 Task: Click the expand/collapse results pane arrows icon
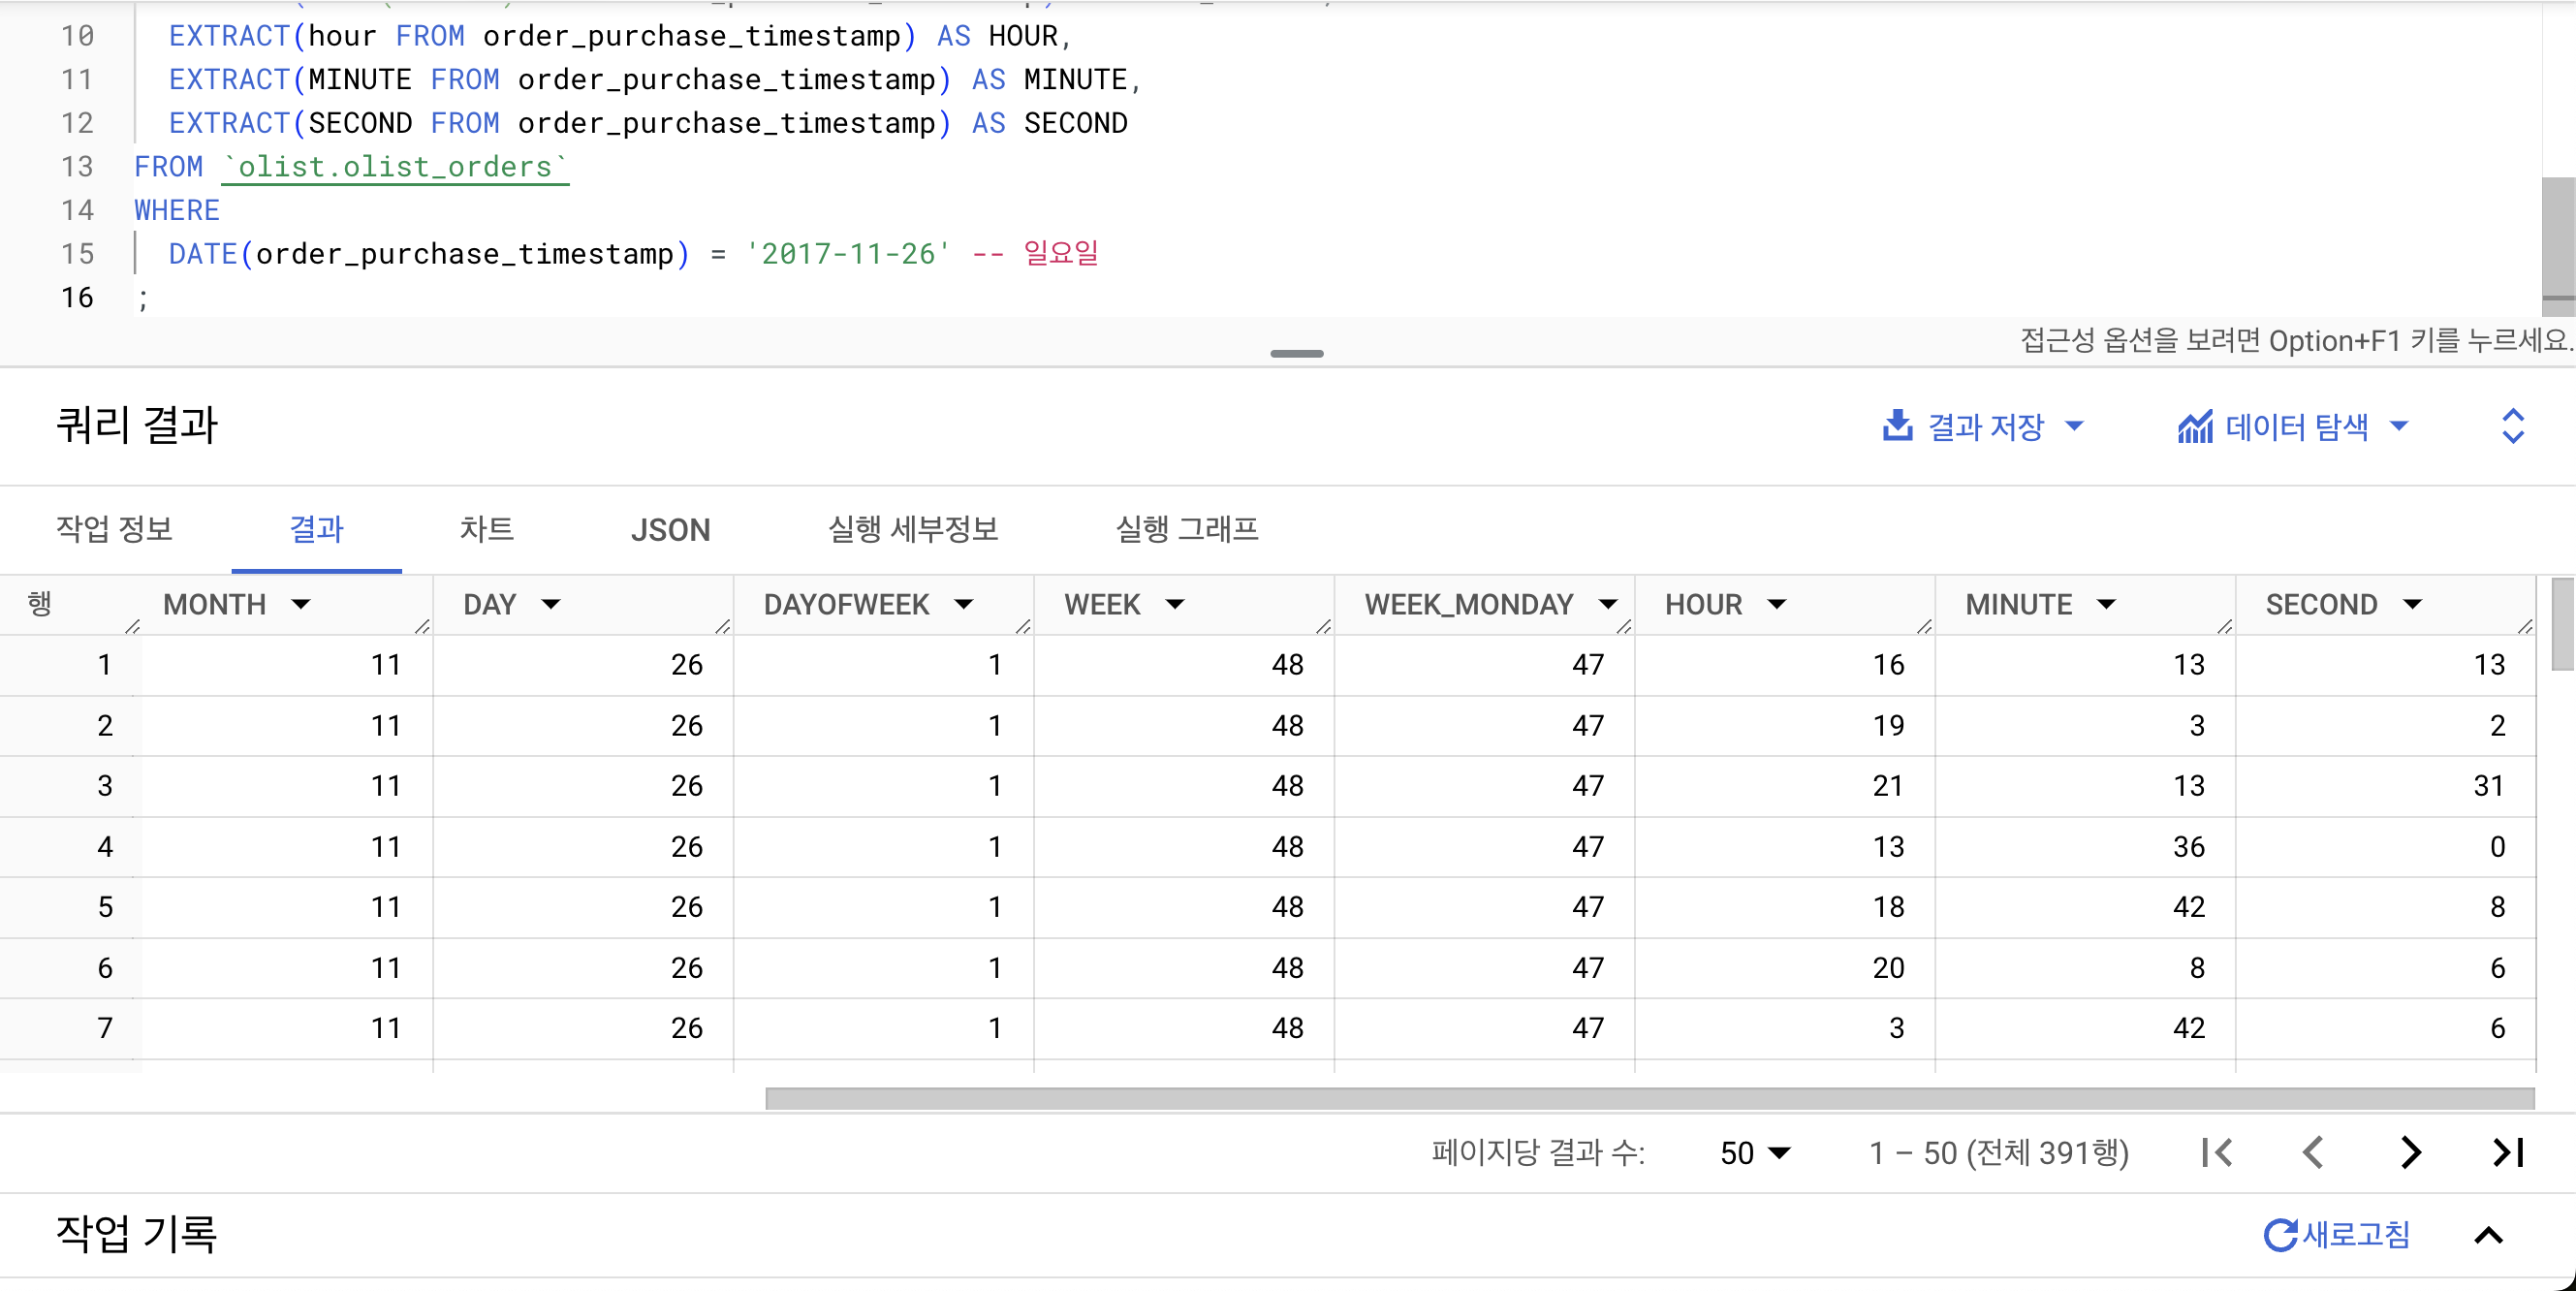[2512, 426]
